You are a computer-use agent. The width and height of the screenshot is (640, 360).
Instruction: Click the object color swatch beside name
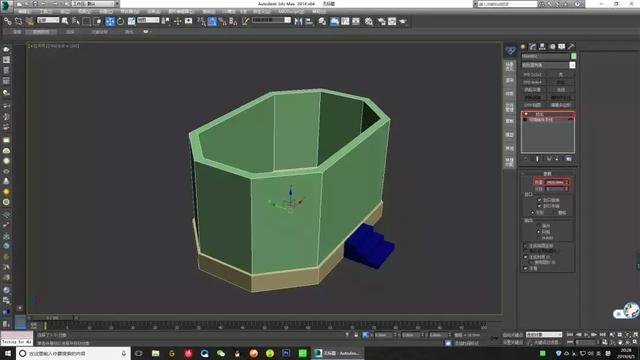[573, 56]
